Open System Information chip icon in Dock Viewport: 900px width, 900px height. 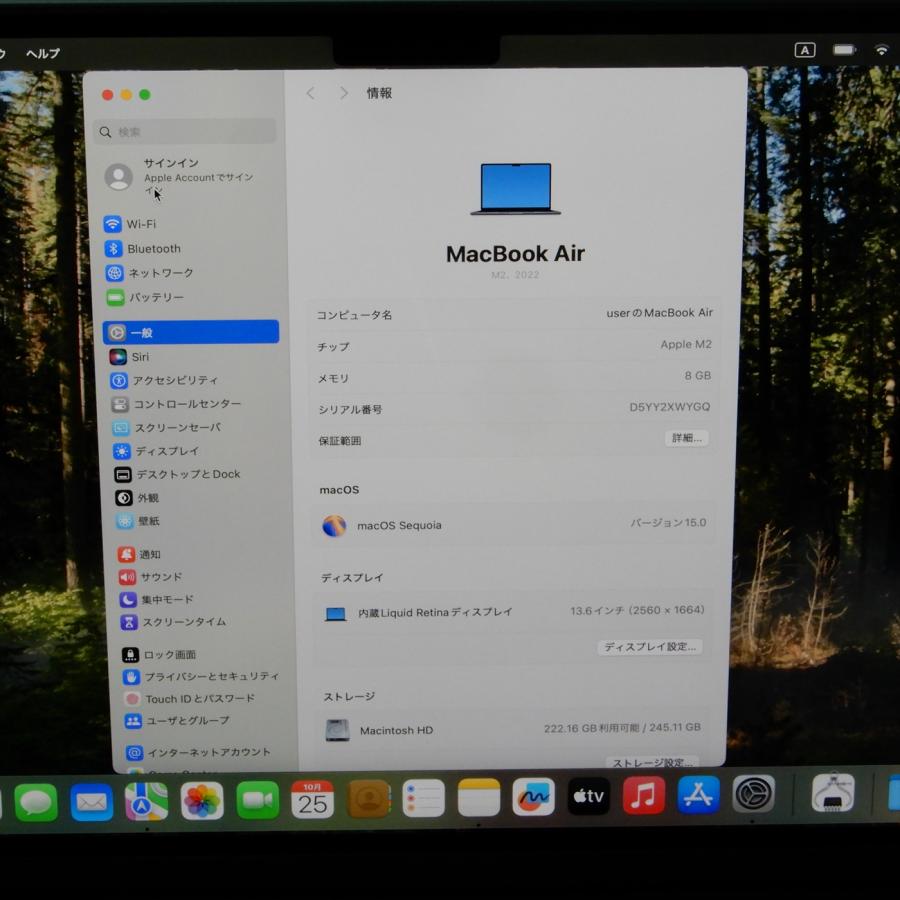(833, 793)
